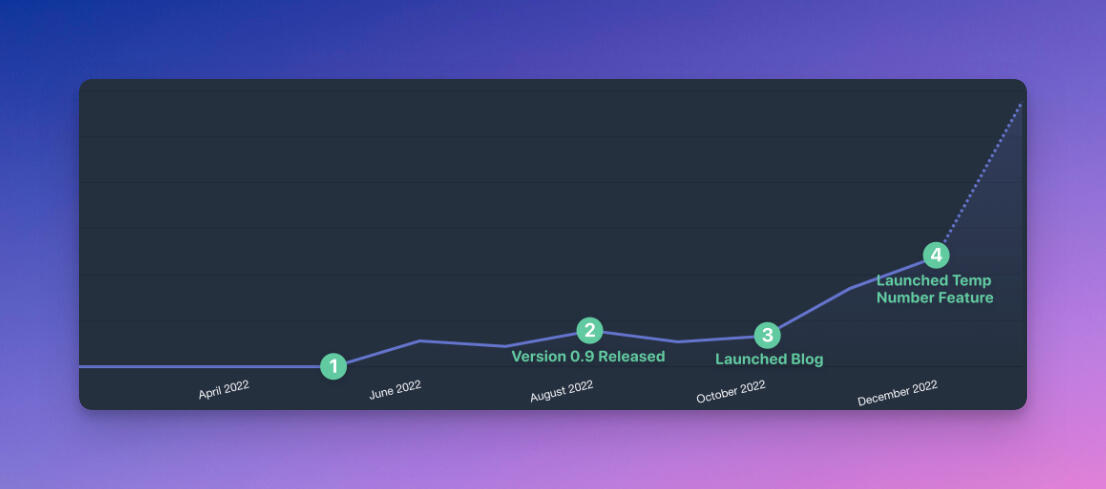Click the line's bend between markers 3 and 4

851,288
